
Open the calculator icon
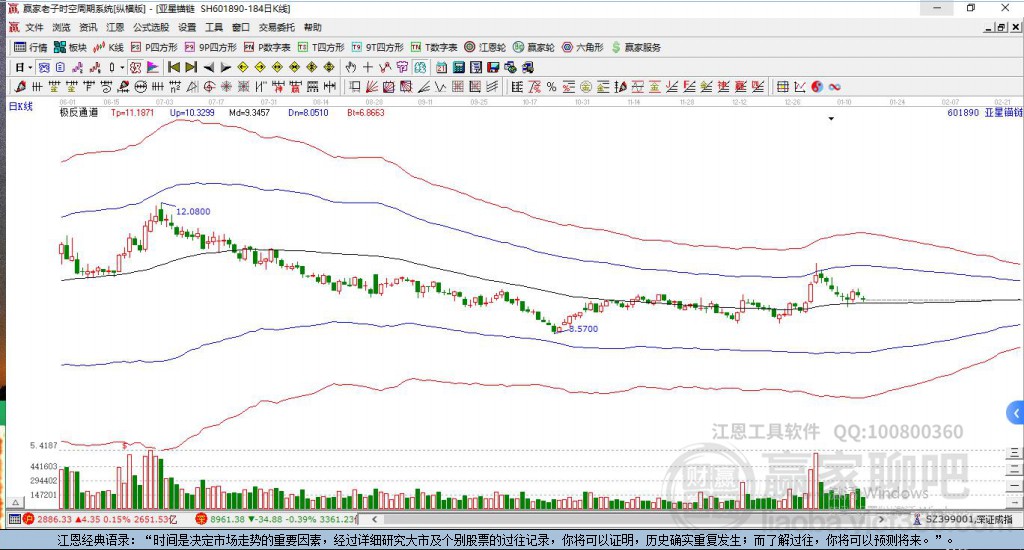click(x=458, y=67)
